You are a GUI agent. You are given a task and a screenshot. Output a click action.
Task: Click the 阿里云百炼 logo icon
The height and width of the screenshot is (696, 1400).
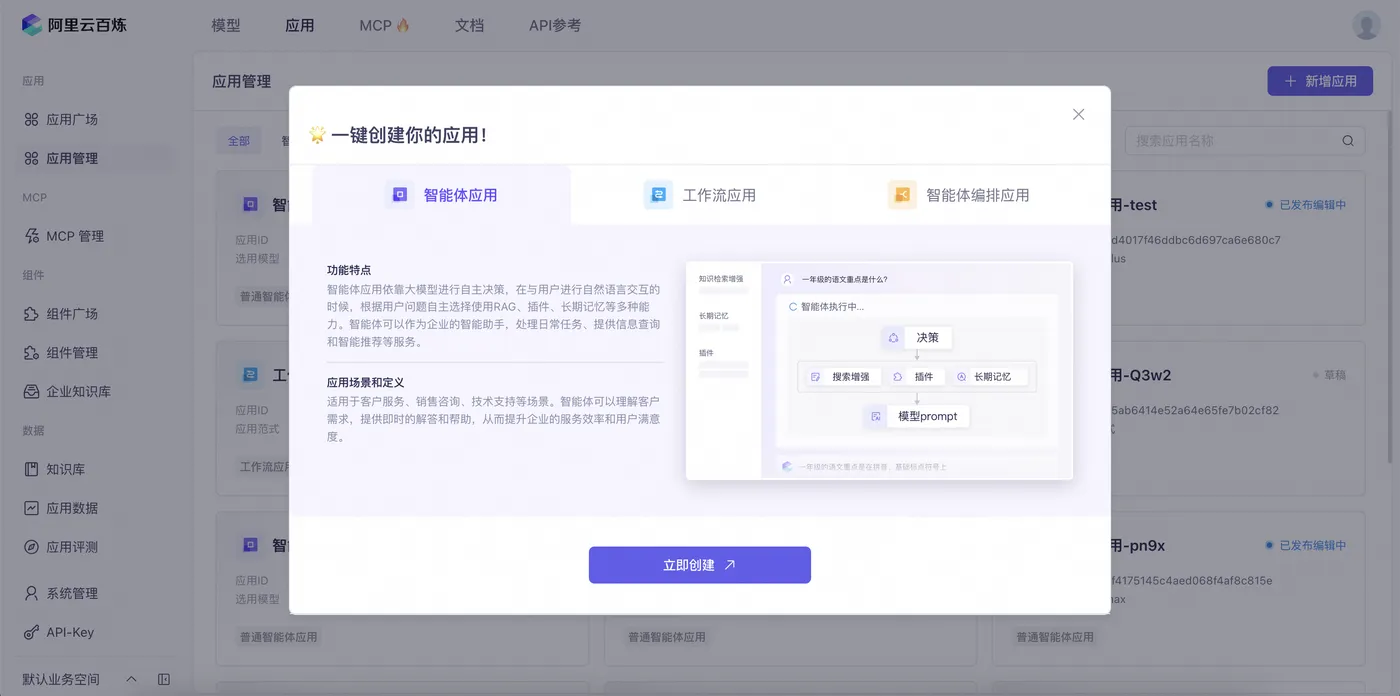point(32,25)
